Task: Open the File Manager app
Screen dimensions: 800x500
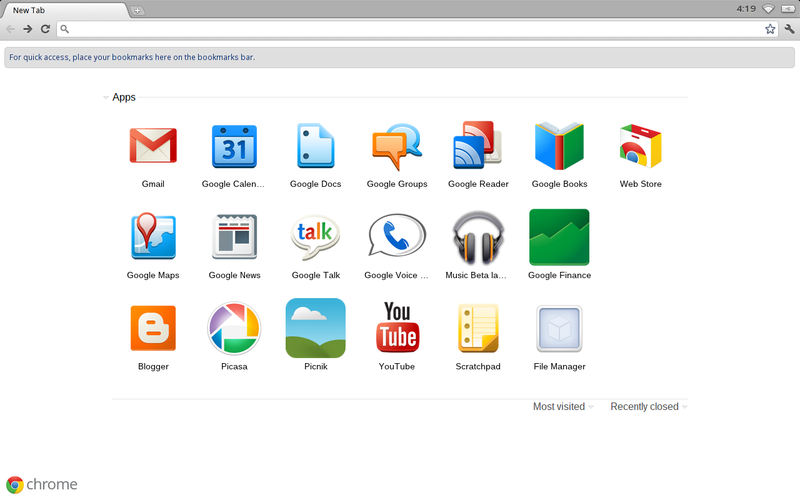Action: (559, 329)
